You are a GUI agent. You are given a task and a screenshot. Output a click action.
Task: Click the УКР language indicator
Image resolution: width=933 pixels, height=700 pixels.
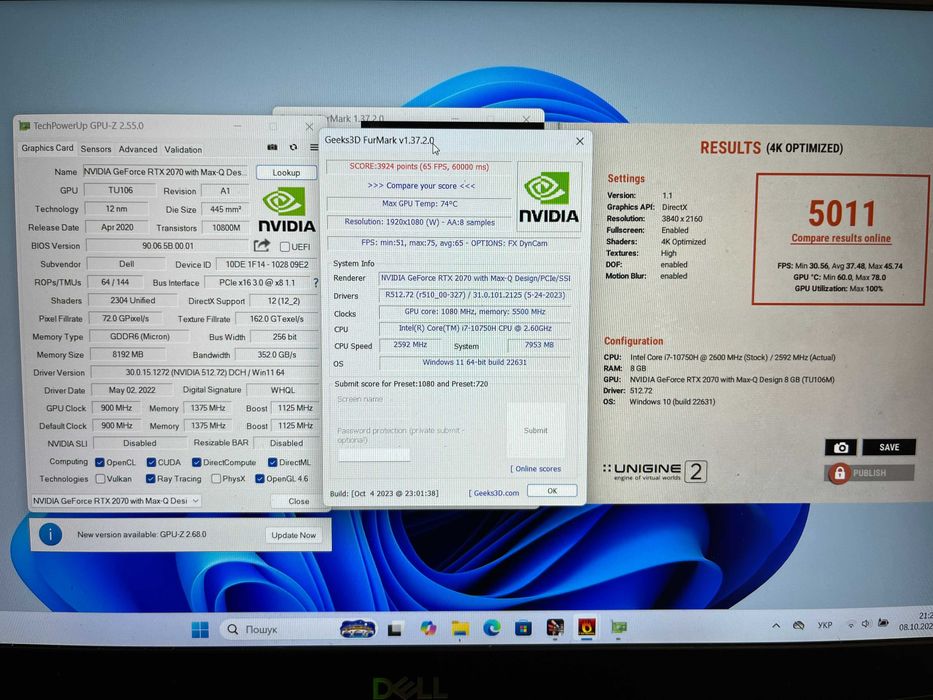tap(825, 625)
